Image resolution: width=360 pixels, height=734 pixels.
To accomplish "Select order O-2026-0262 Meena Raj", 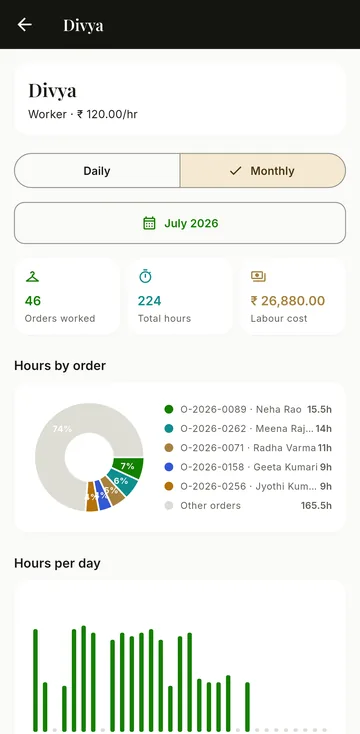I will [248, 429].
